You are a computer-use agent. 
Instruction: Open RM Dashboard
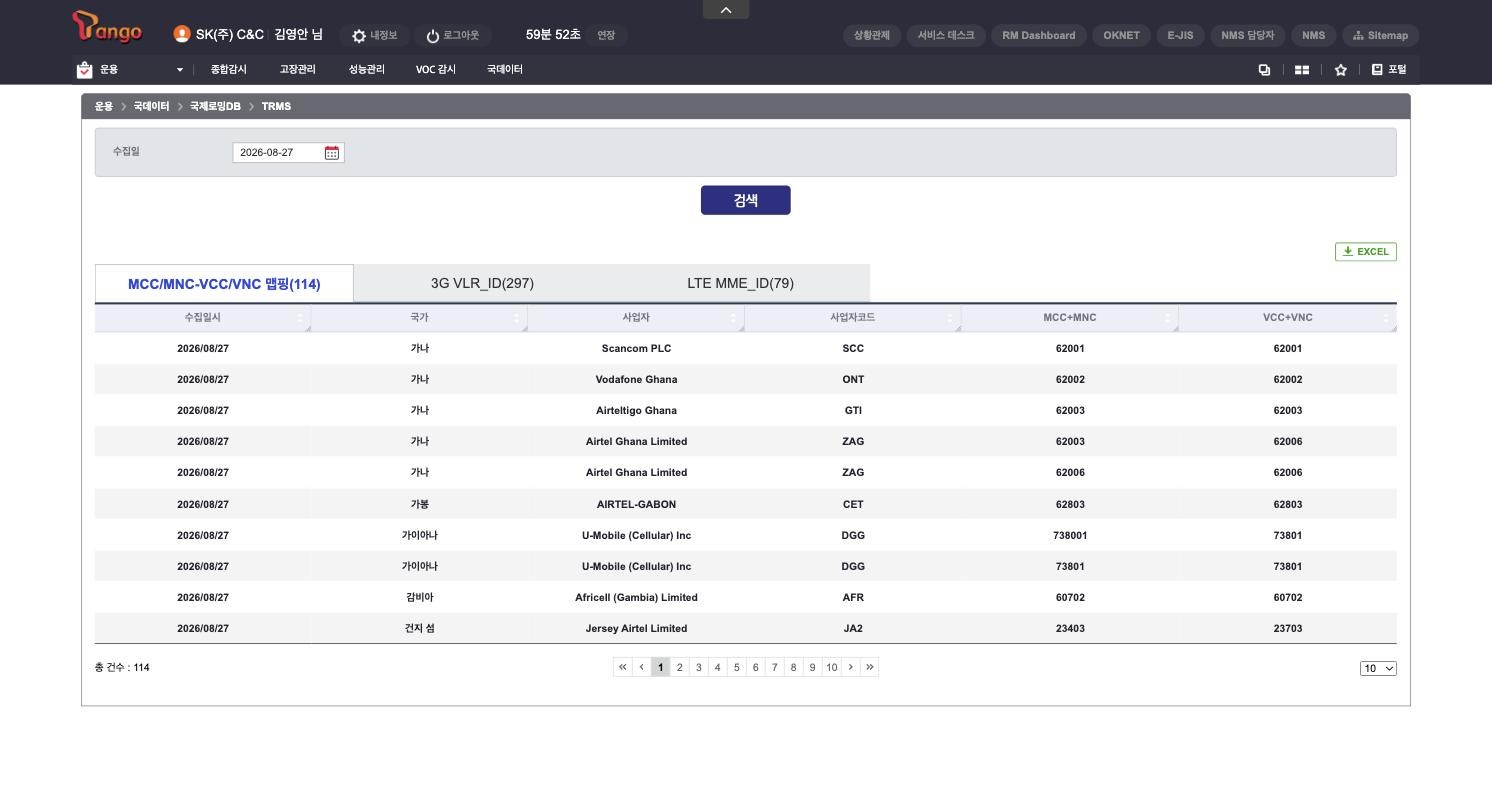click(x=1039, y=35)
